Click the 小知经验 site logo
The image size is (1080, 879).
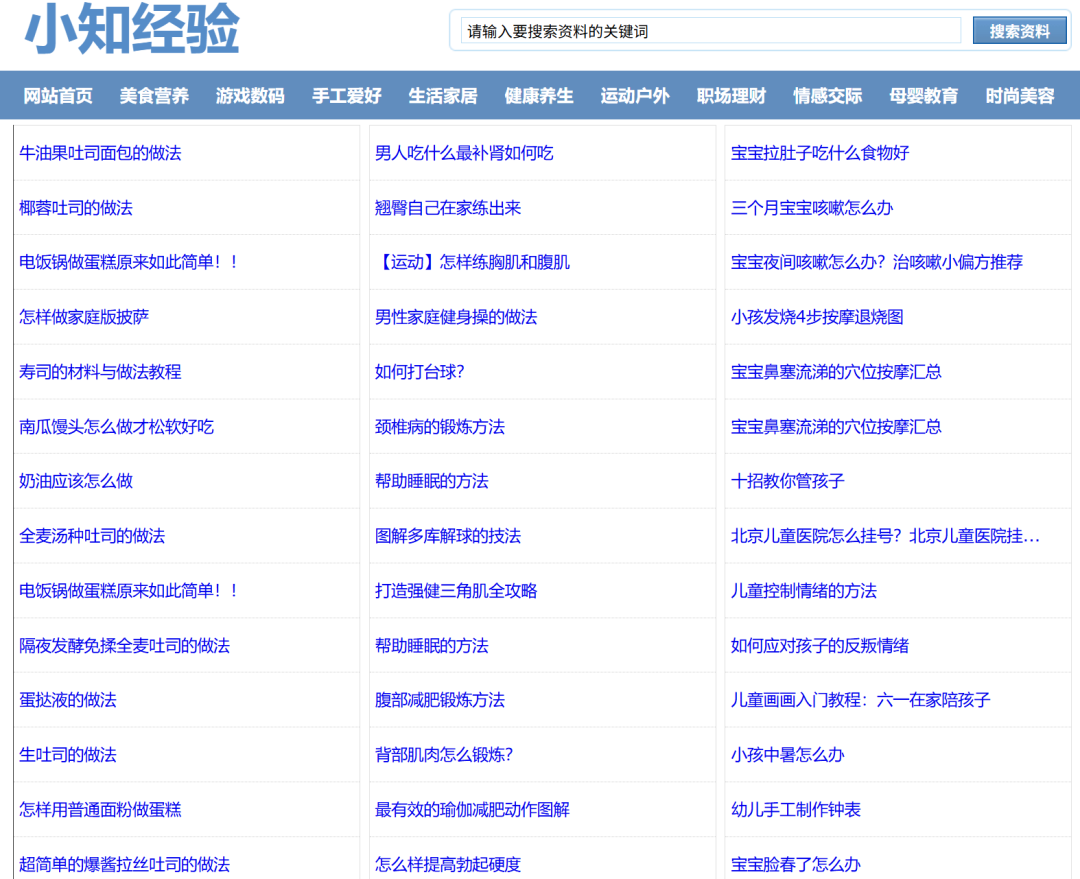(132, 30)
